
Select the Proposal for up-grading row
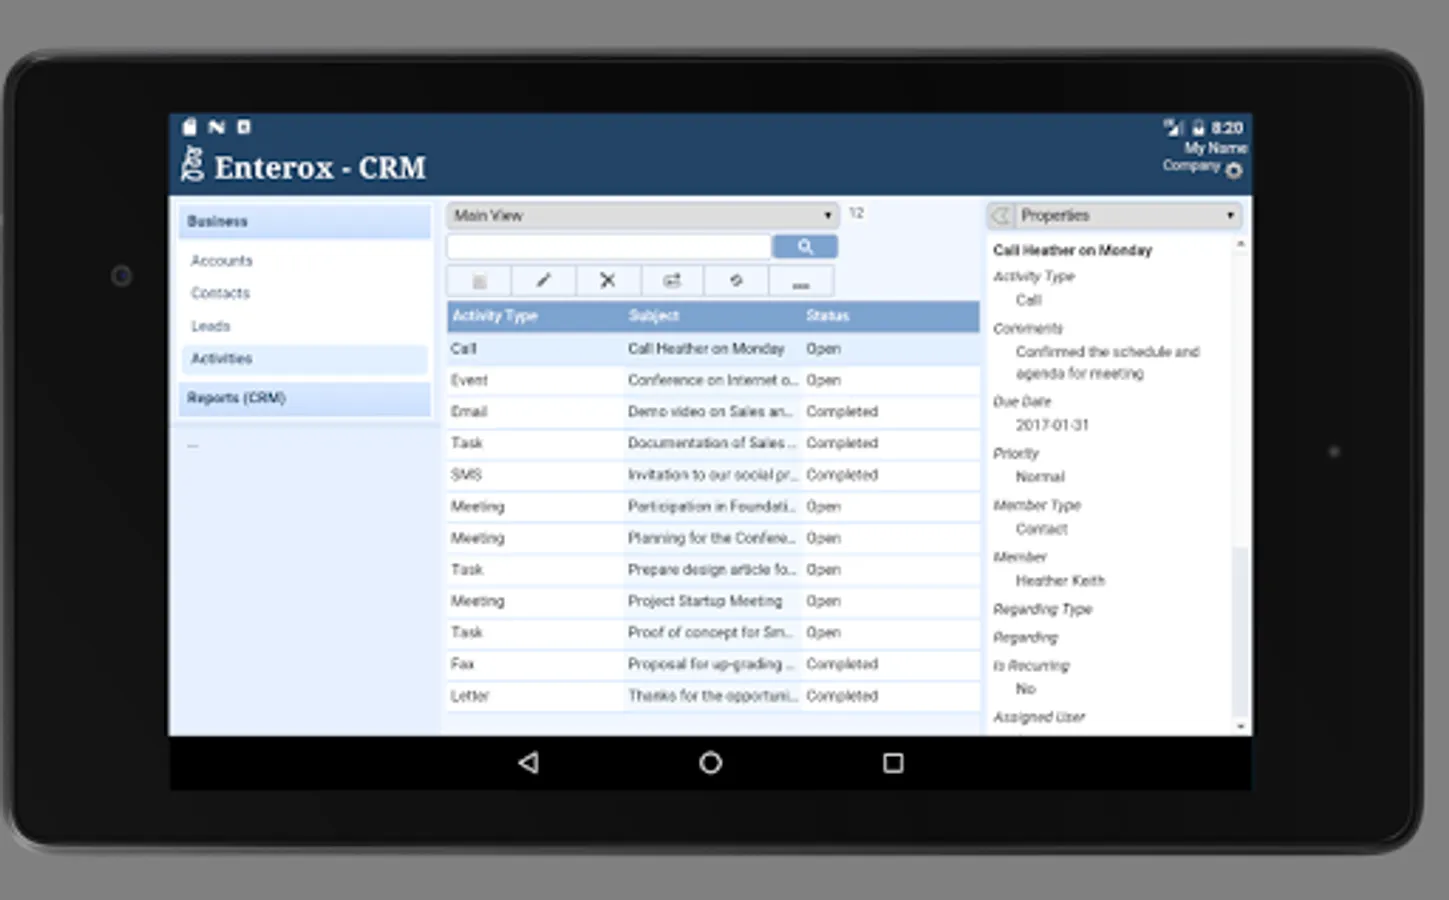pyautogui.click(x=713, y=664)
